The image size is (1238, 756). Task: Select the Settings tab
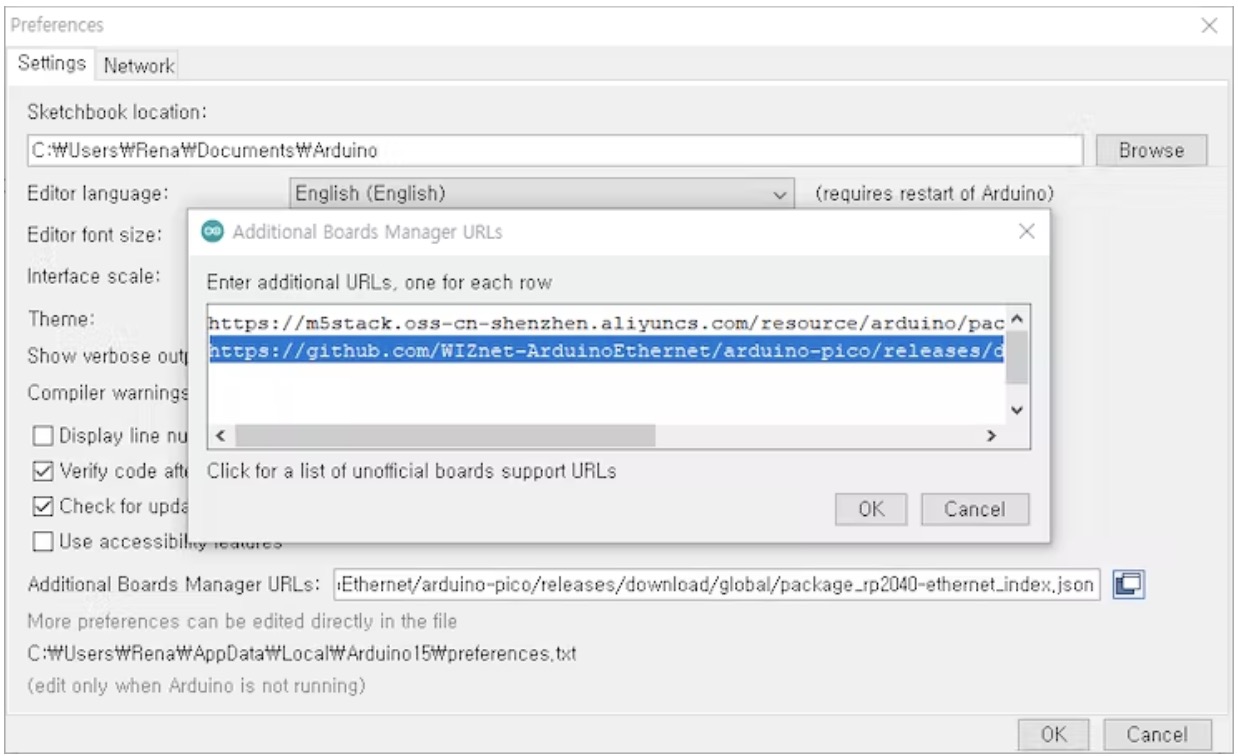52,63
